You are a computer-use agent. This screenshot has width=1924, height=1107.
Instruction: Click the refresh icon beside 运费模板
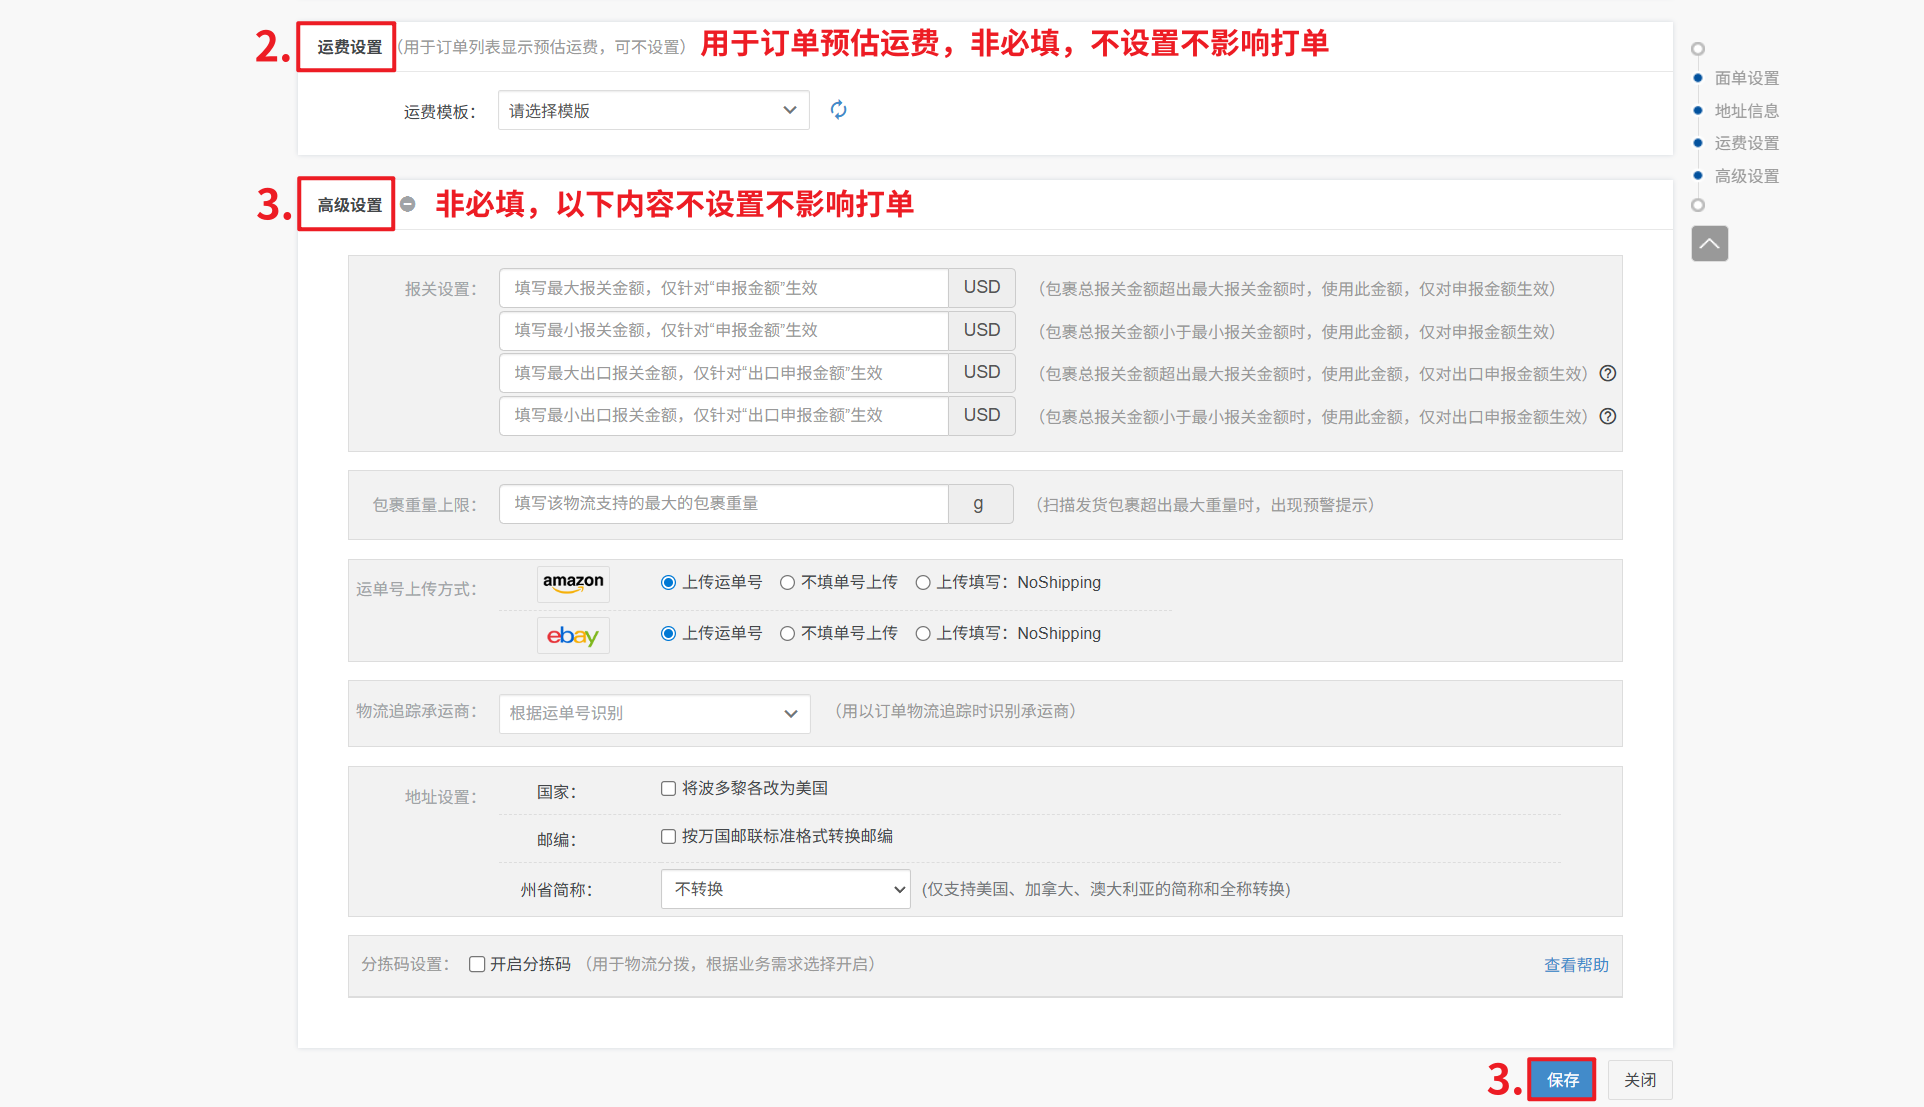(838, 110)
